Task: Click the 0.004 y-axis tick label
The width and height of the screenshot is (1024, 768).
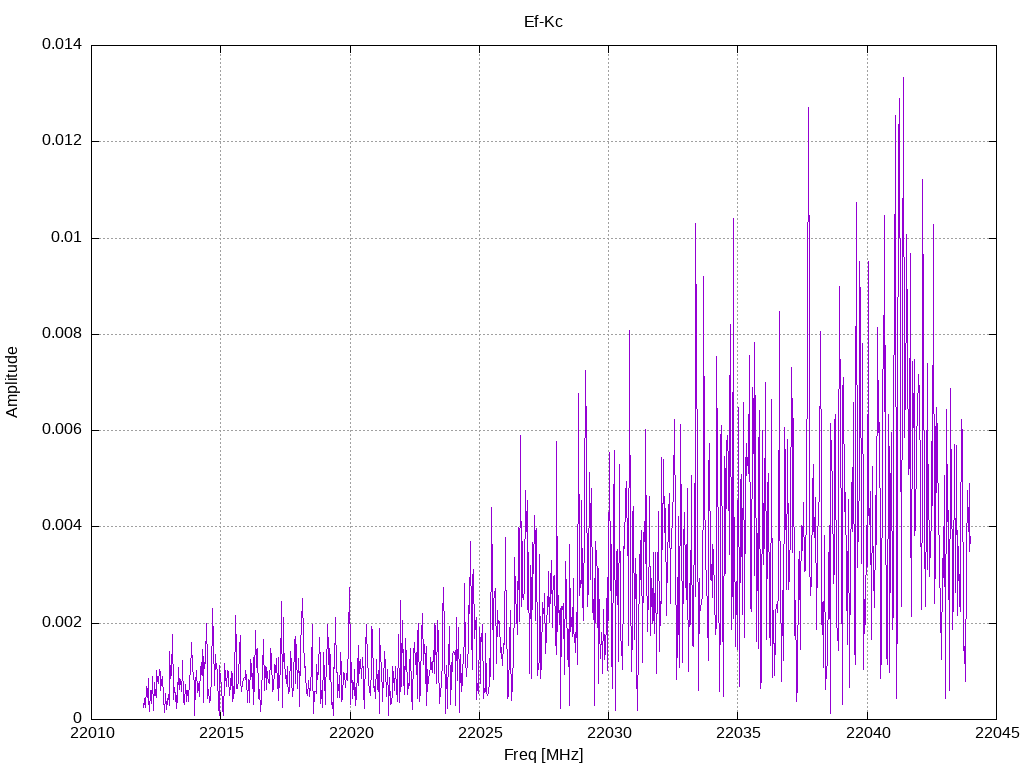Action: [x=62, y=526]
